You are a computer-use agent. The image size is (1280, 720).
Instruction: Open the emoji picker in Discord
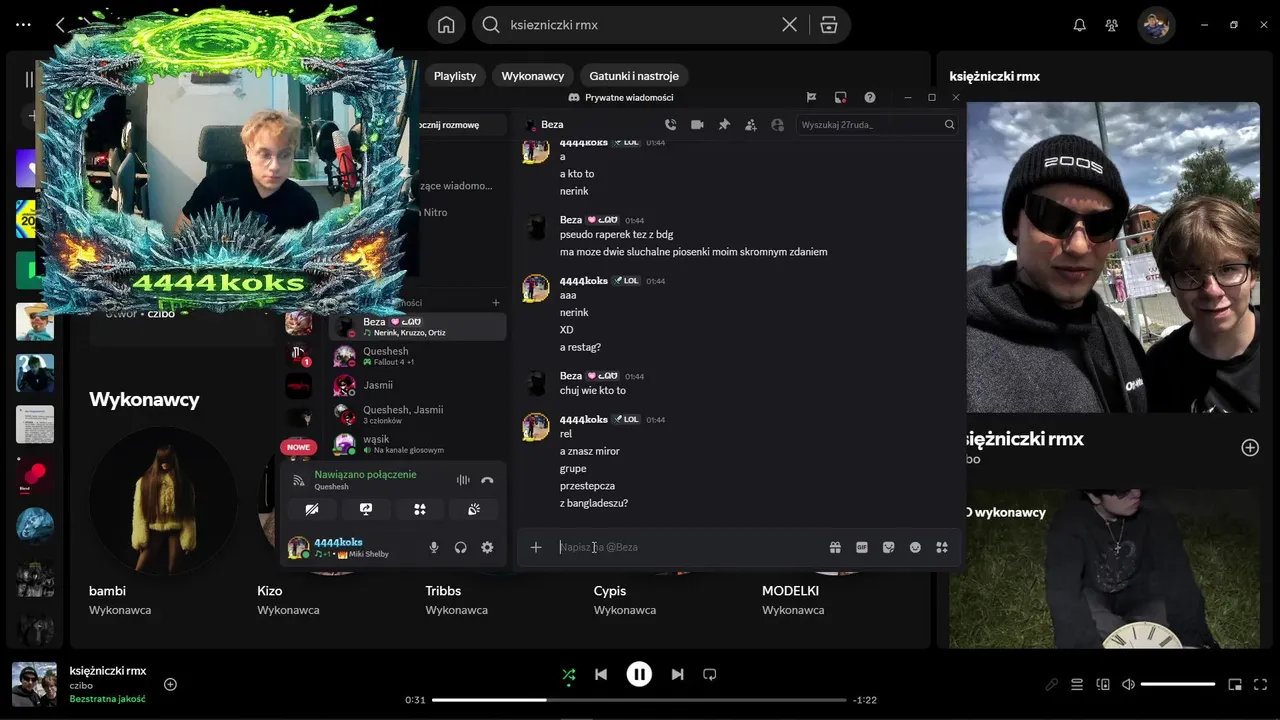click(915, 547)
